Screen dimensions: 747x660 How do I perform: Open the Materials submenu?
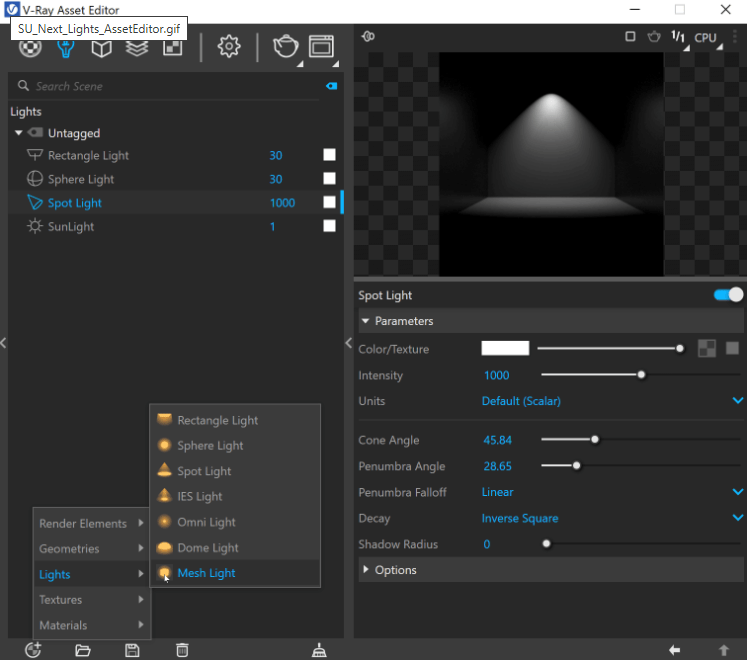[91, 625]
